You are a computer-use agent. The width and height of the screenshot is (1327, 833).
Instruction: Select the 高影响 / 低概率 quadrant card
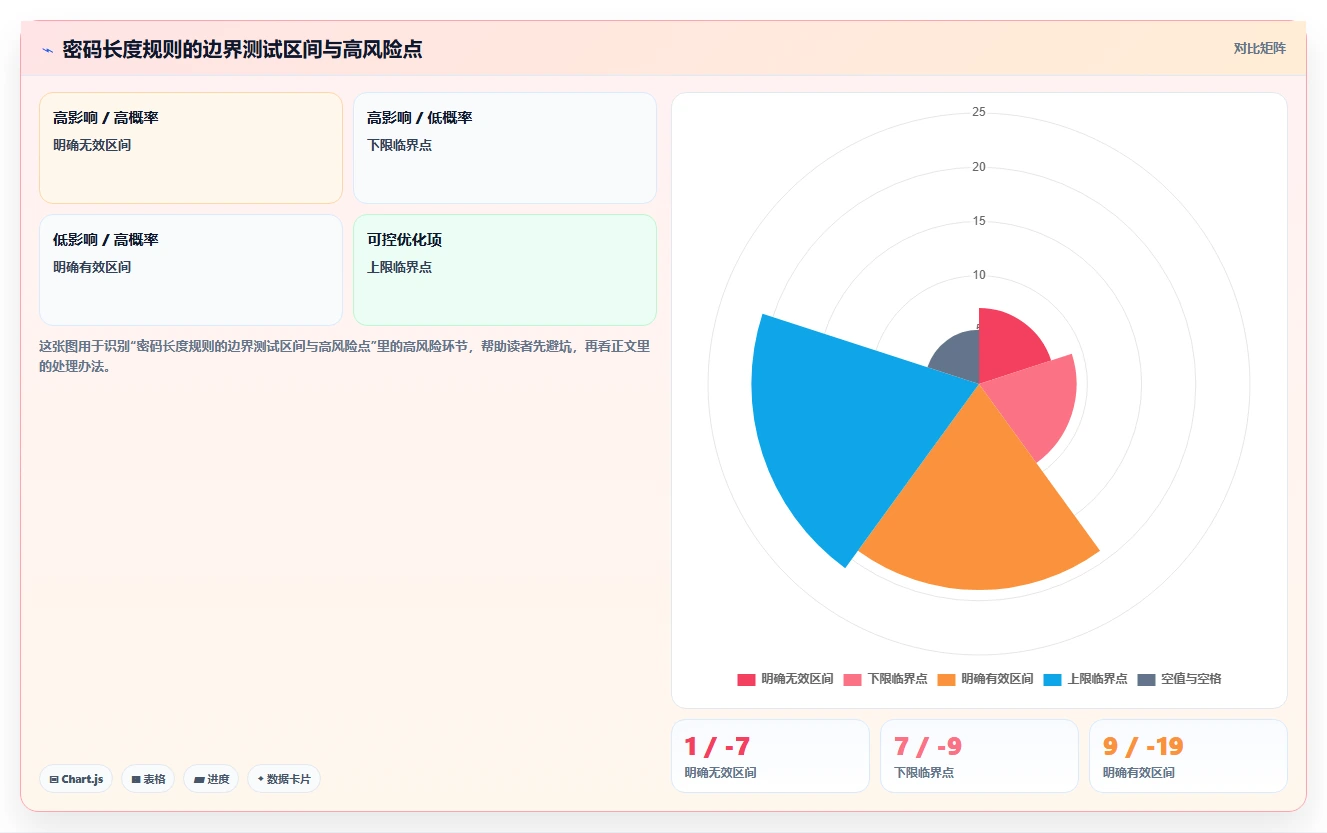point(505,148)
